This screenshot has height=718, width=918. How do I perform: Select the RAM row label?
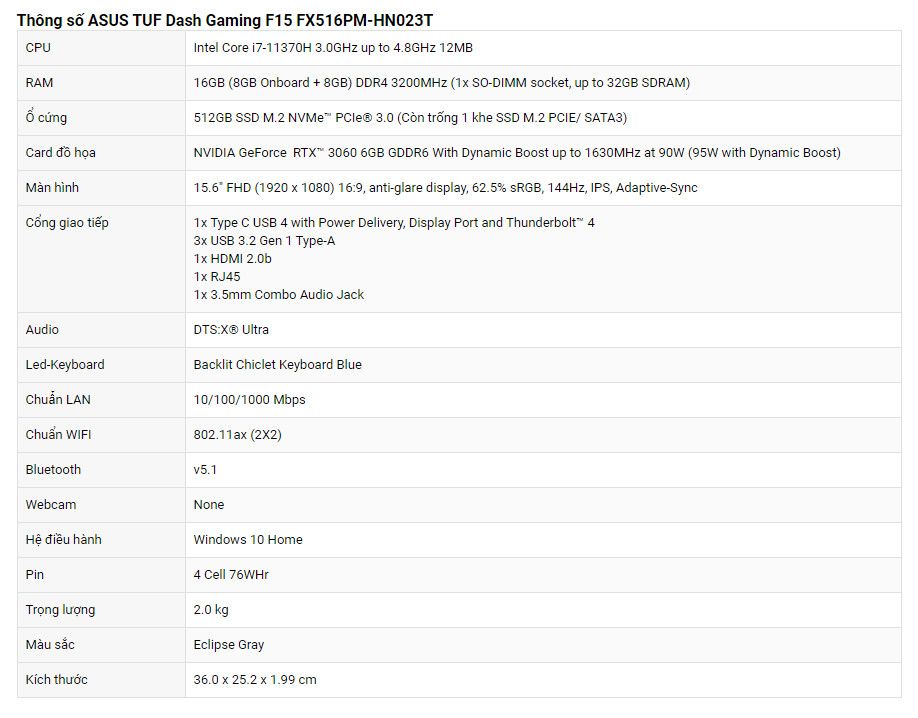39,83
